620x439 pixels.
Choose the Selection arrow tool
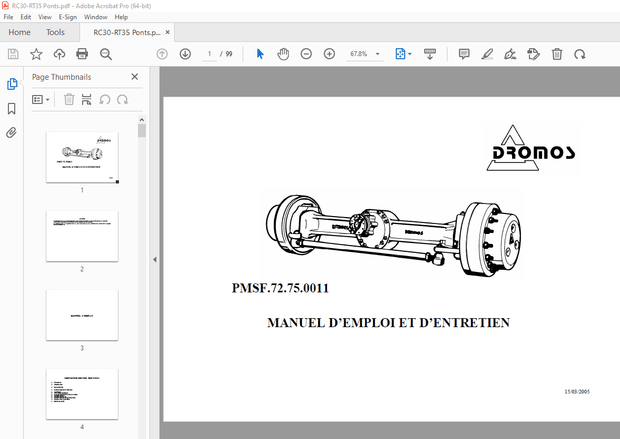[x=260, y=54]
